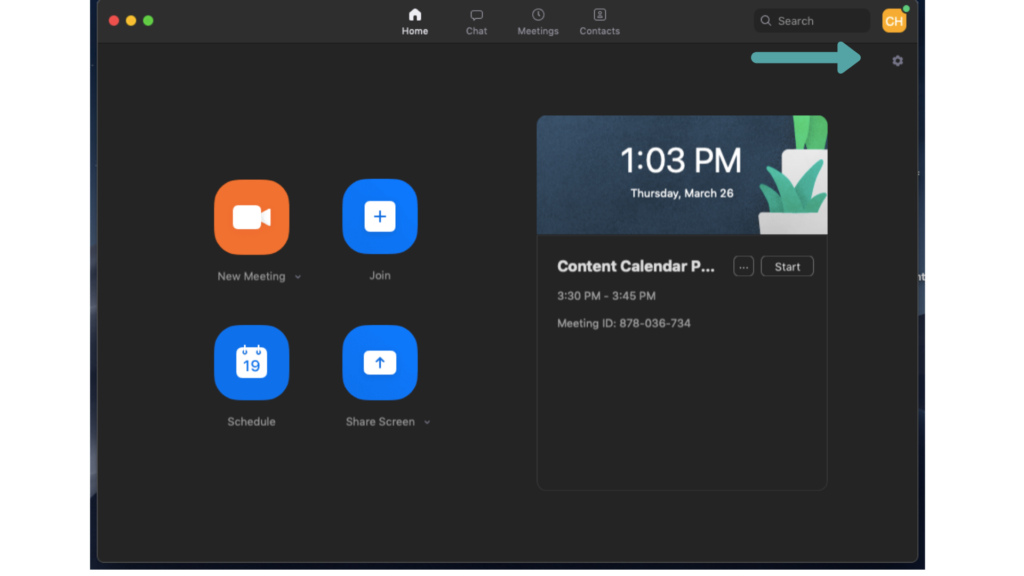The image size is (1024, 576).
Task: Switch to the Contacts tab
Action: 599,21
